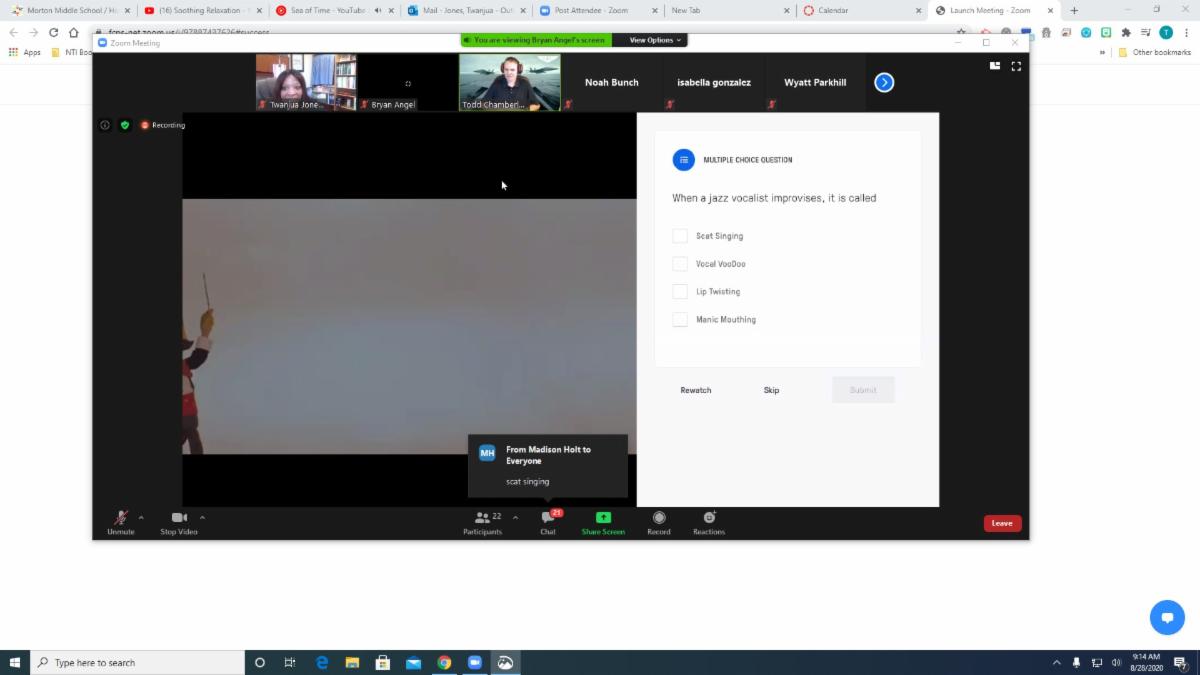Check the Manic Mouthing answer
Screen dimensions: 1200x675
(x=680, y=320)
